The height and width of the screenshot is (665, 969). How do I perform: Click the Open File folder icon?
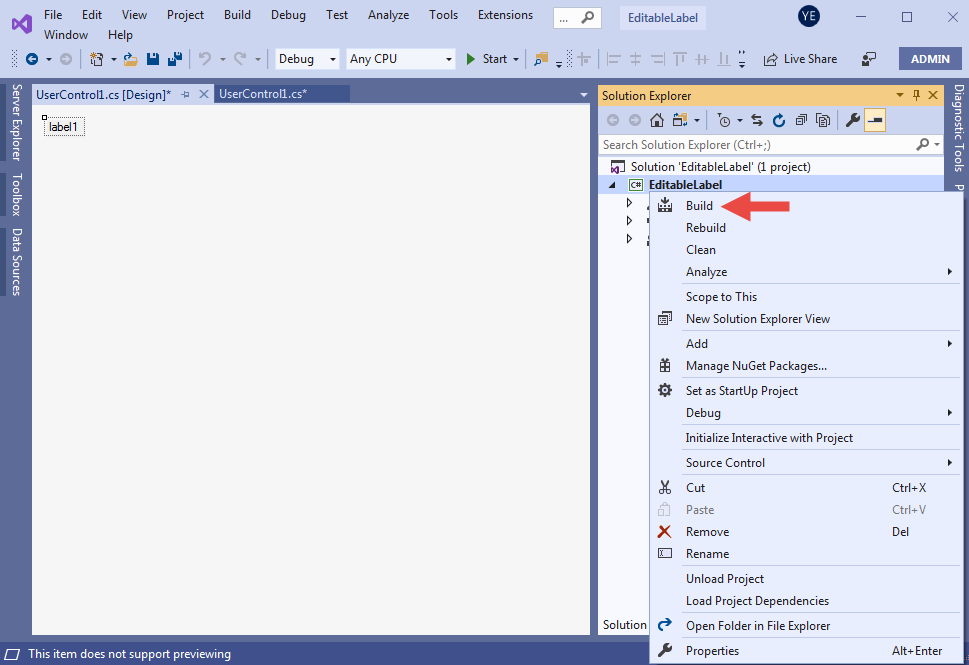click(130, 59)
